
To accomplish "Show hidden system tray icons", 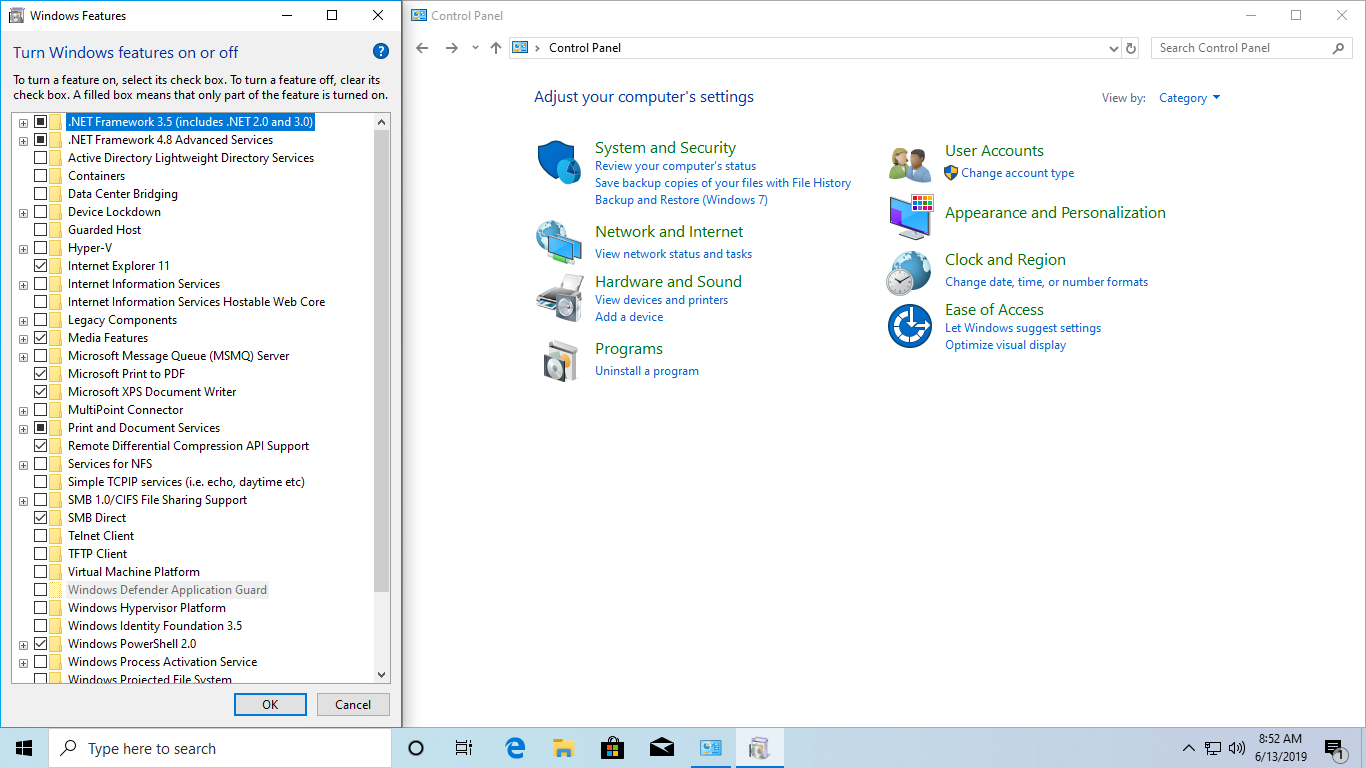I will [1188, 748].
